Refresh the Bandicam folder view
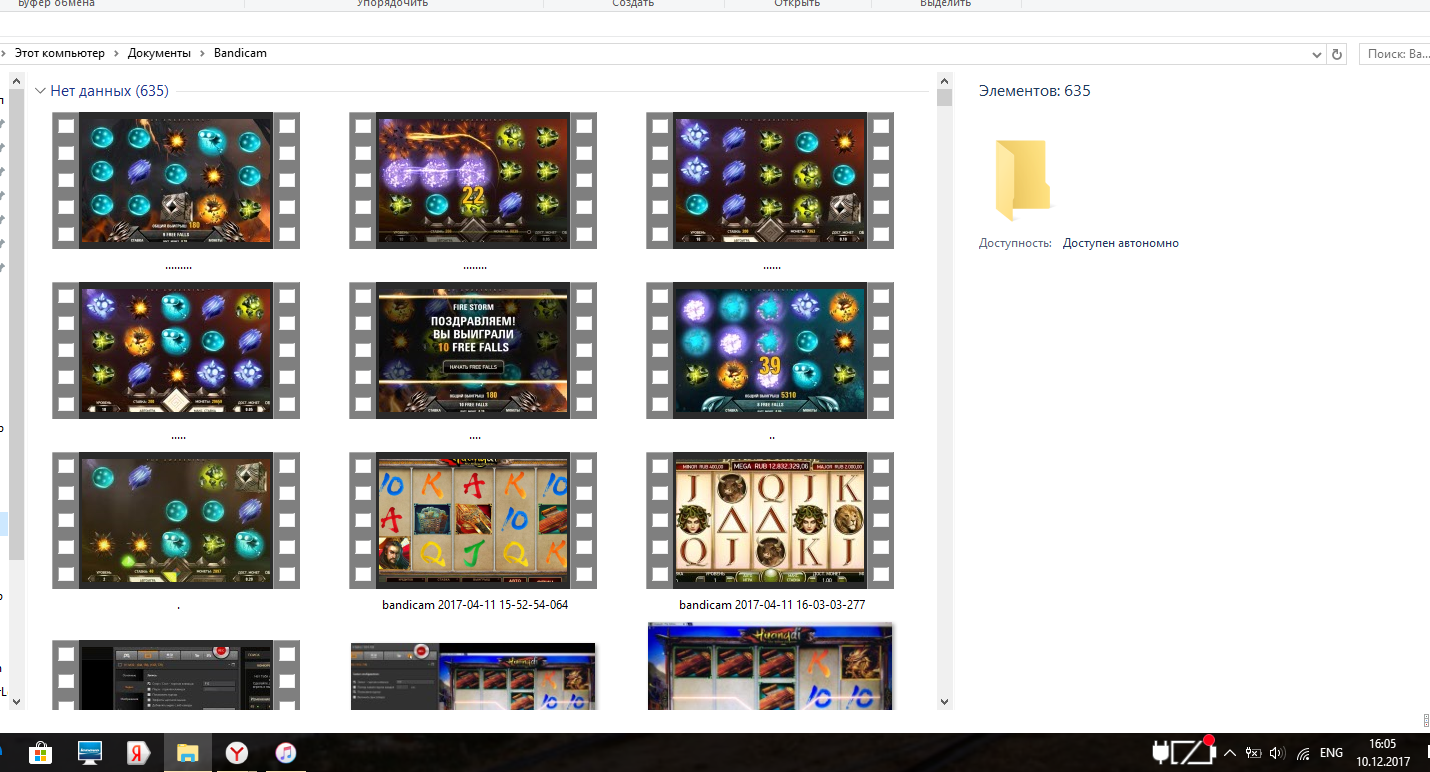This screenshot has height=772, width=1430. [x=1338, y=54]
